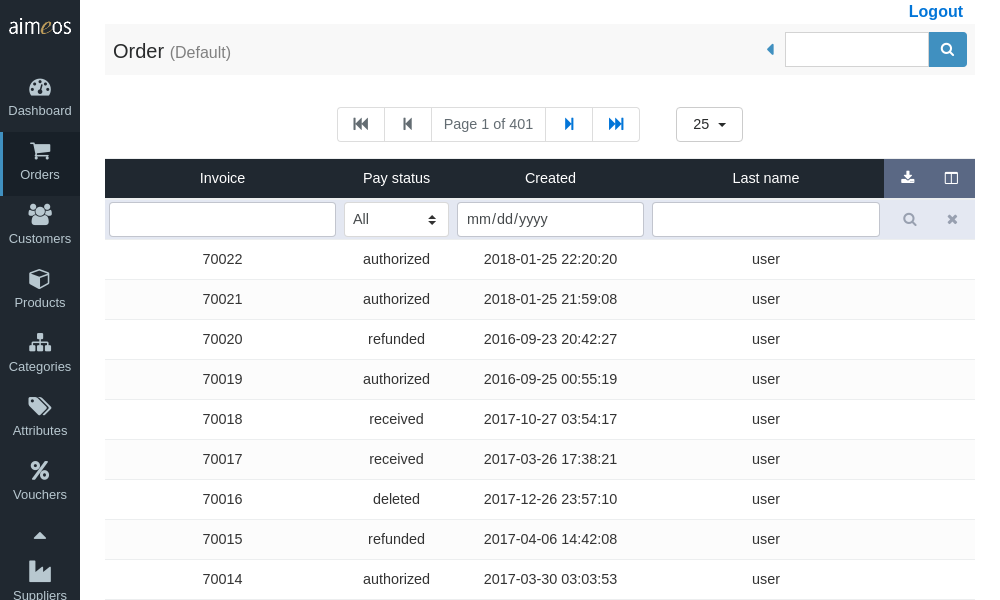The image size is (1000, 600).
Task: Click date 2017-03-30 03:03:53
Action: point(550,579)
